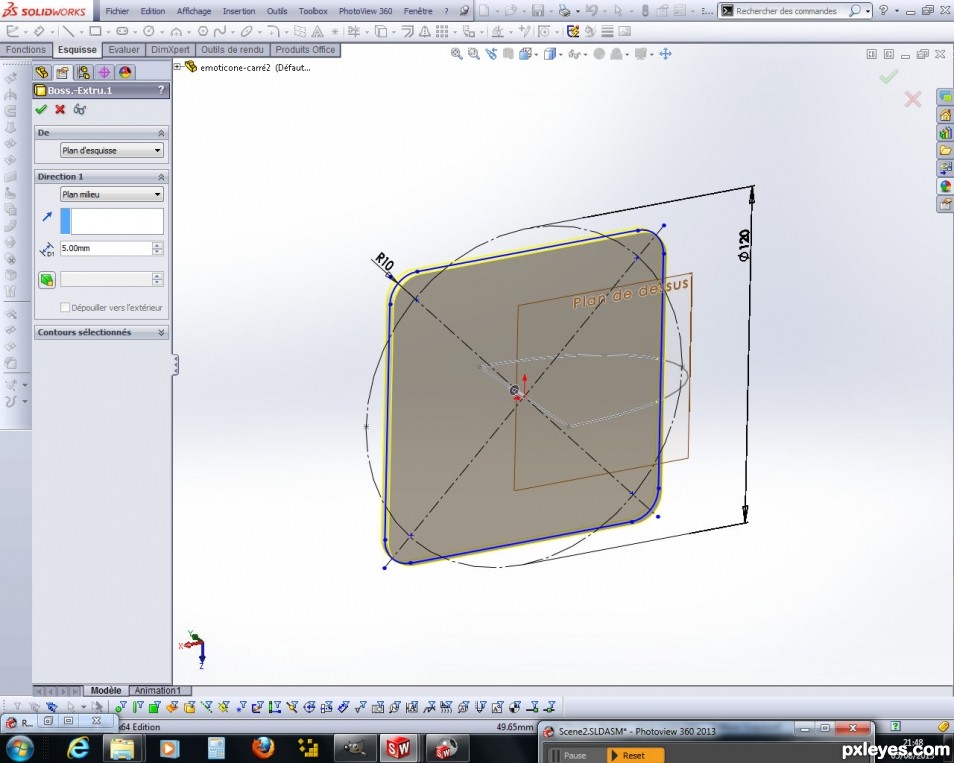This screenshot has width=954, height=763.
Task: Click the Zoom to Fit icon
Action: tap(456, 54)
